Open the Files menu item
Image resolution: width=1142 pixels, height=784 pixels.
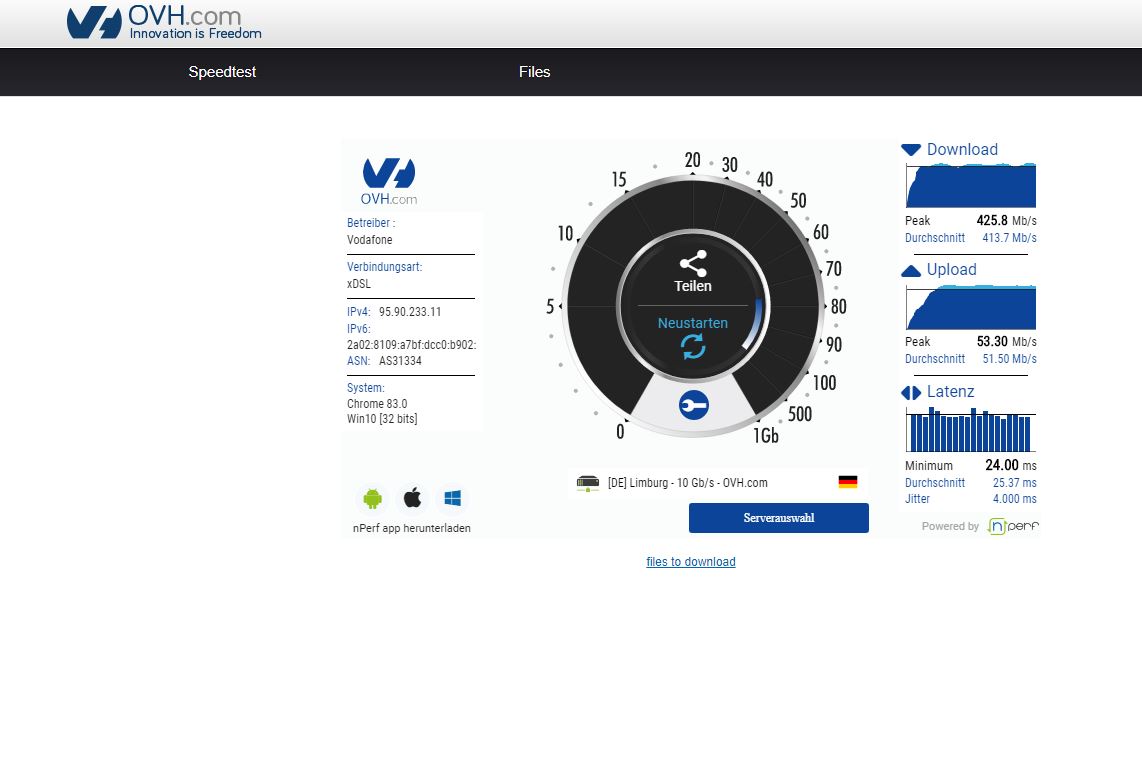(x=535, y=72)
